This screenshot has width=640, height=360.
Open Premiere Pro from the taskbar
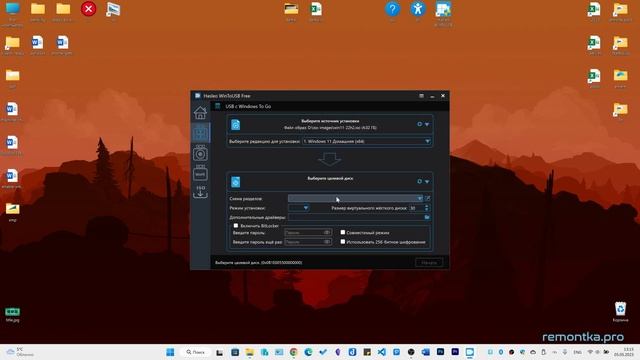point(455,352)
